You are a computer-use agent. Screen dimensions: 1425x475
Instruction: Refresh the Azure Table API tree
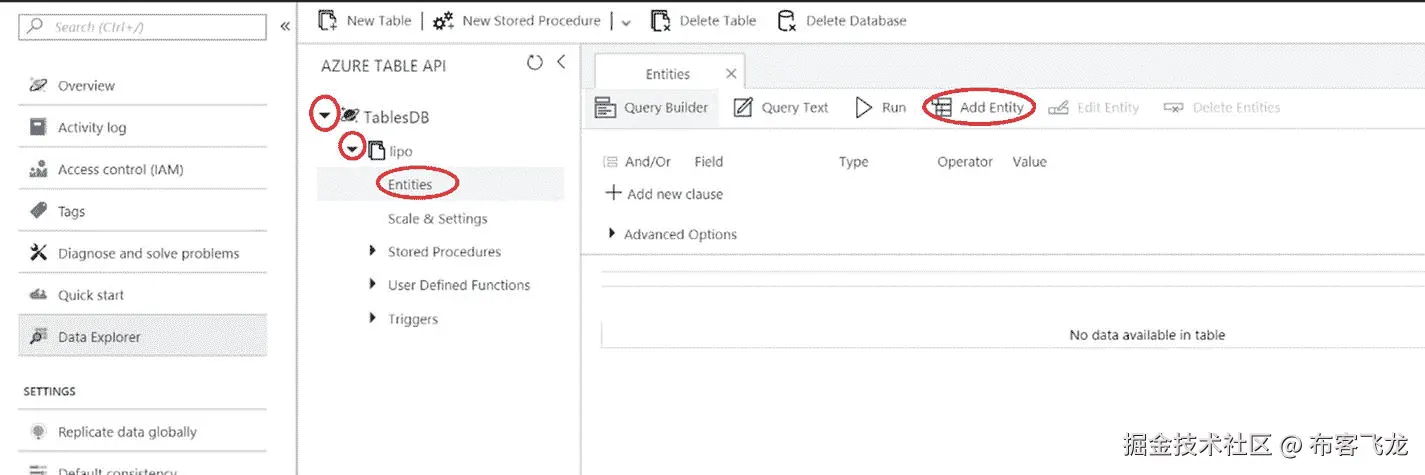coord(535,63)
